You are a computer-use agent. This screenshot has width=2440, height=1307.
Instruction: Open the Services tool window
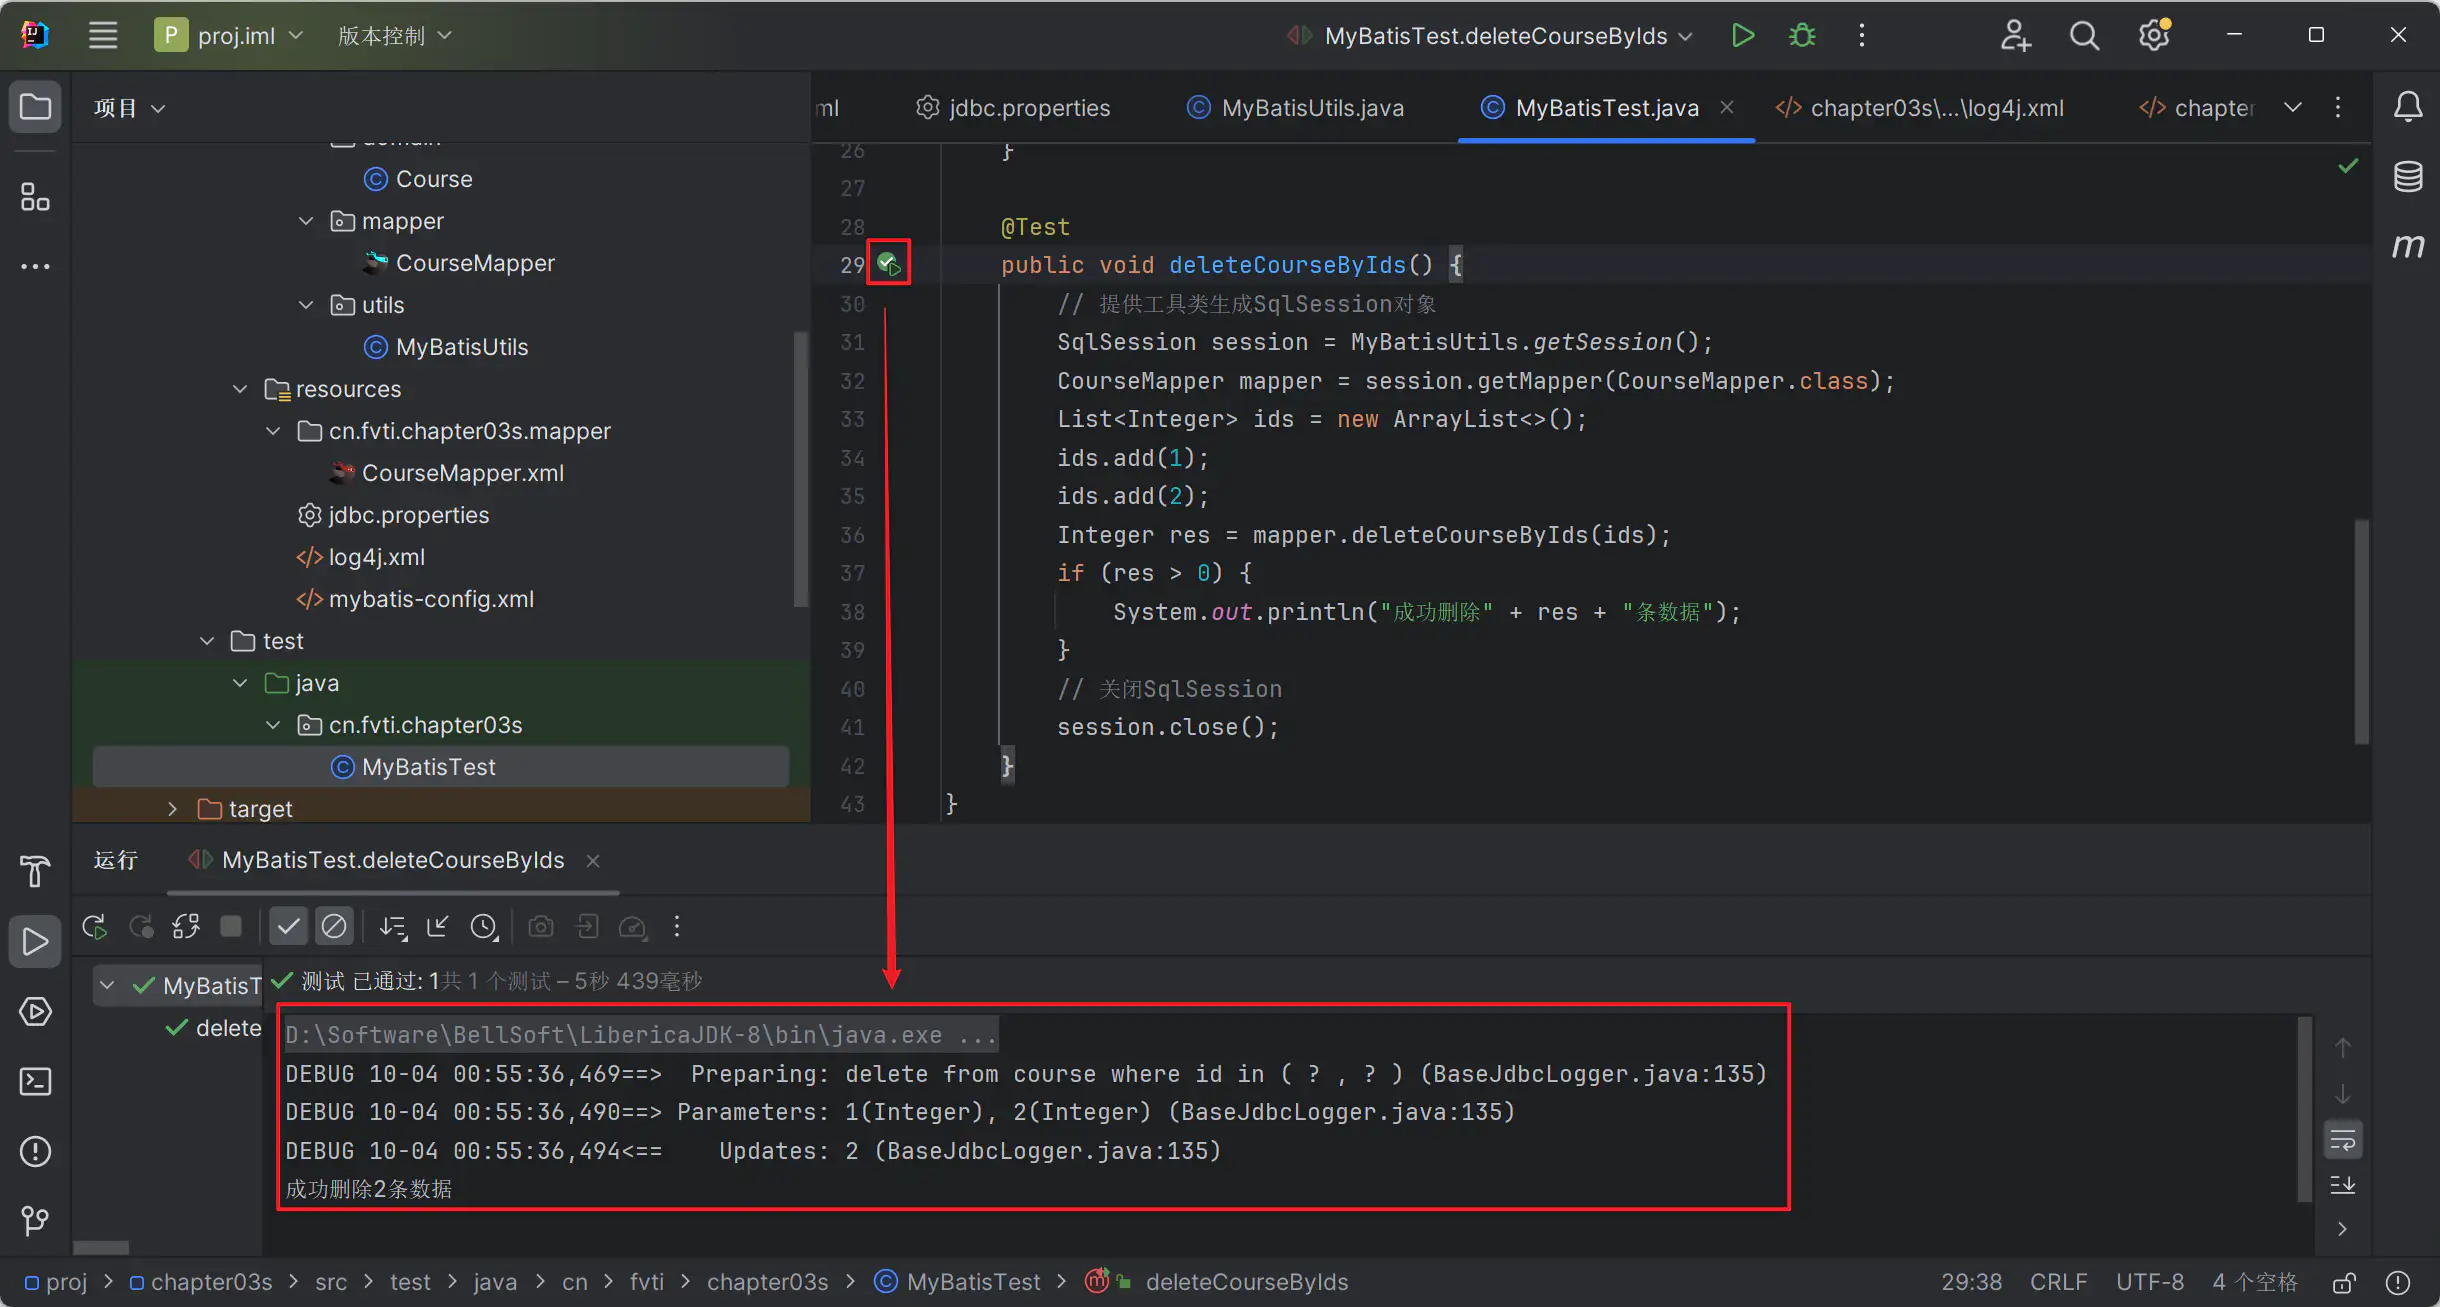pyautogui.click(x=35, y=1011)
